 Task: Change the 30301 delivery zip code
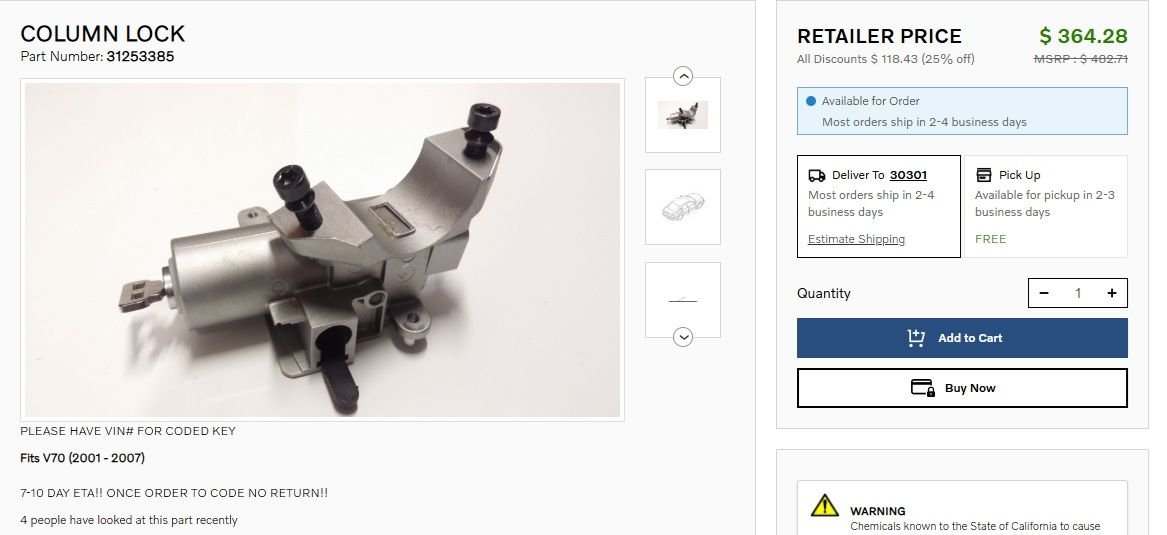pyautogui.click(x=908, y=175)
